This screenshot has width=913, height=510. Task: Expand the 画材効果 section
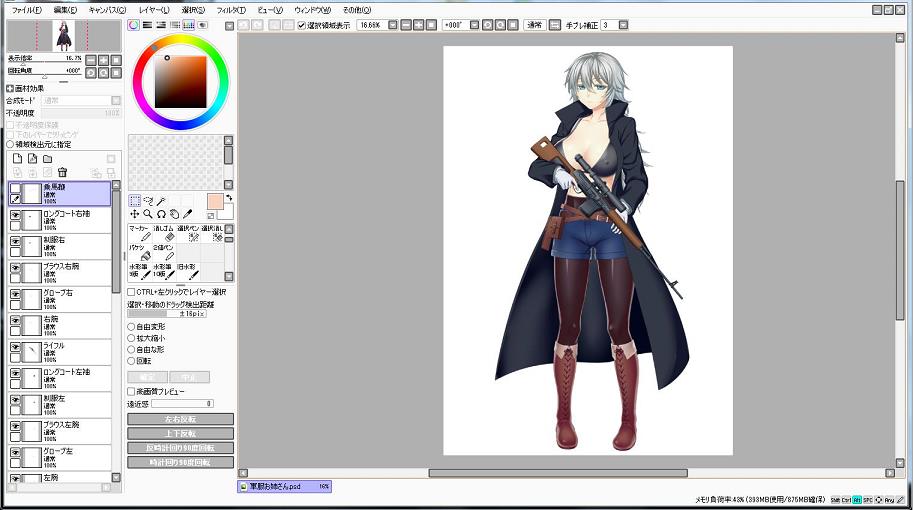tap(11, 89)
